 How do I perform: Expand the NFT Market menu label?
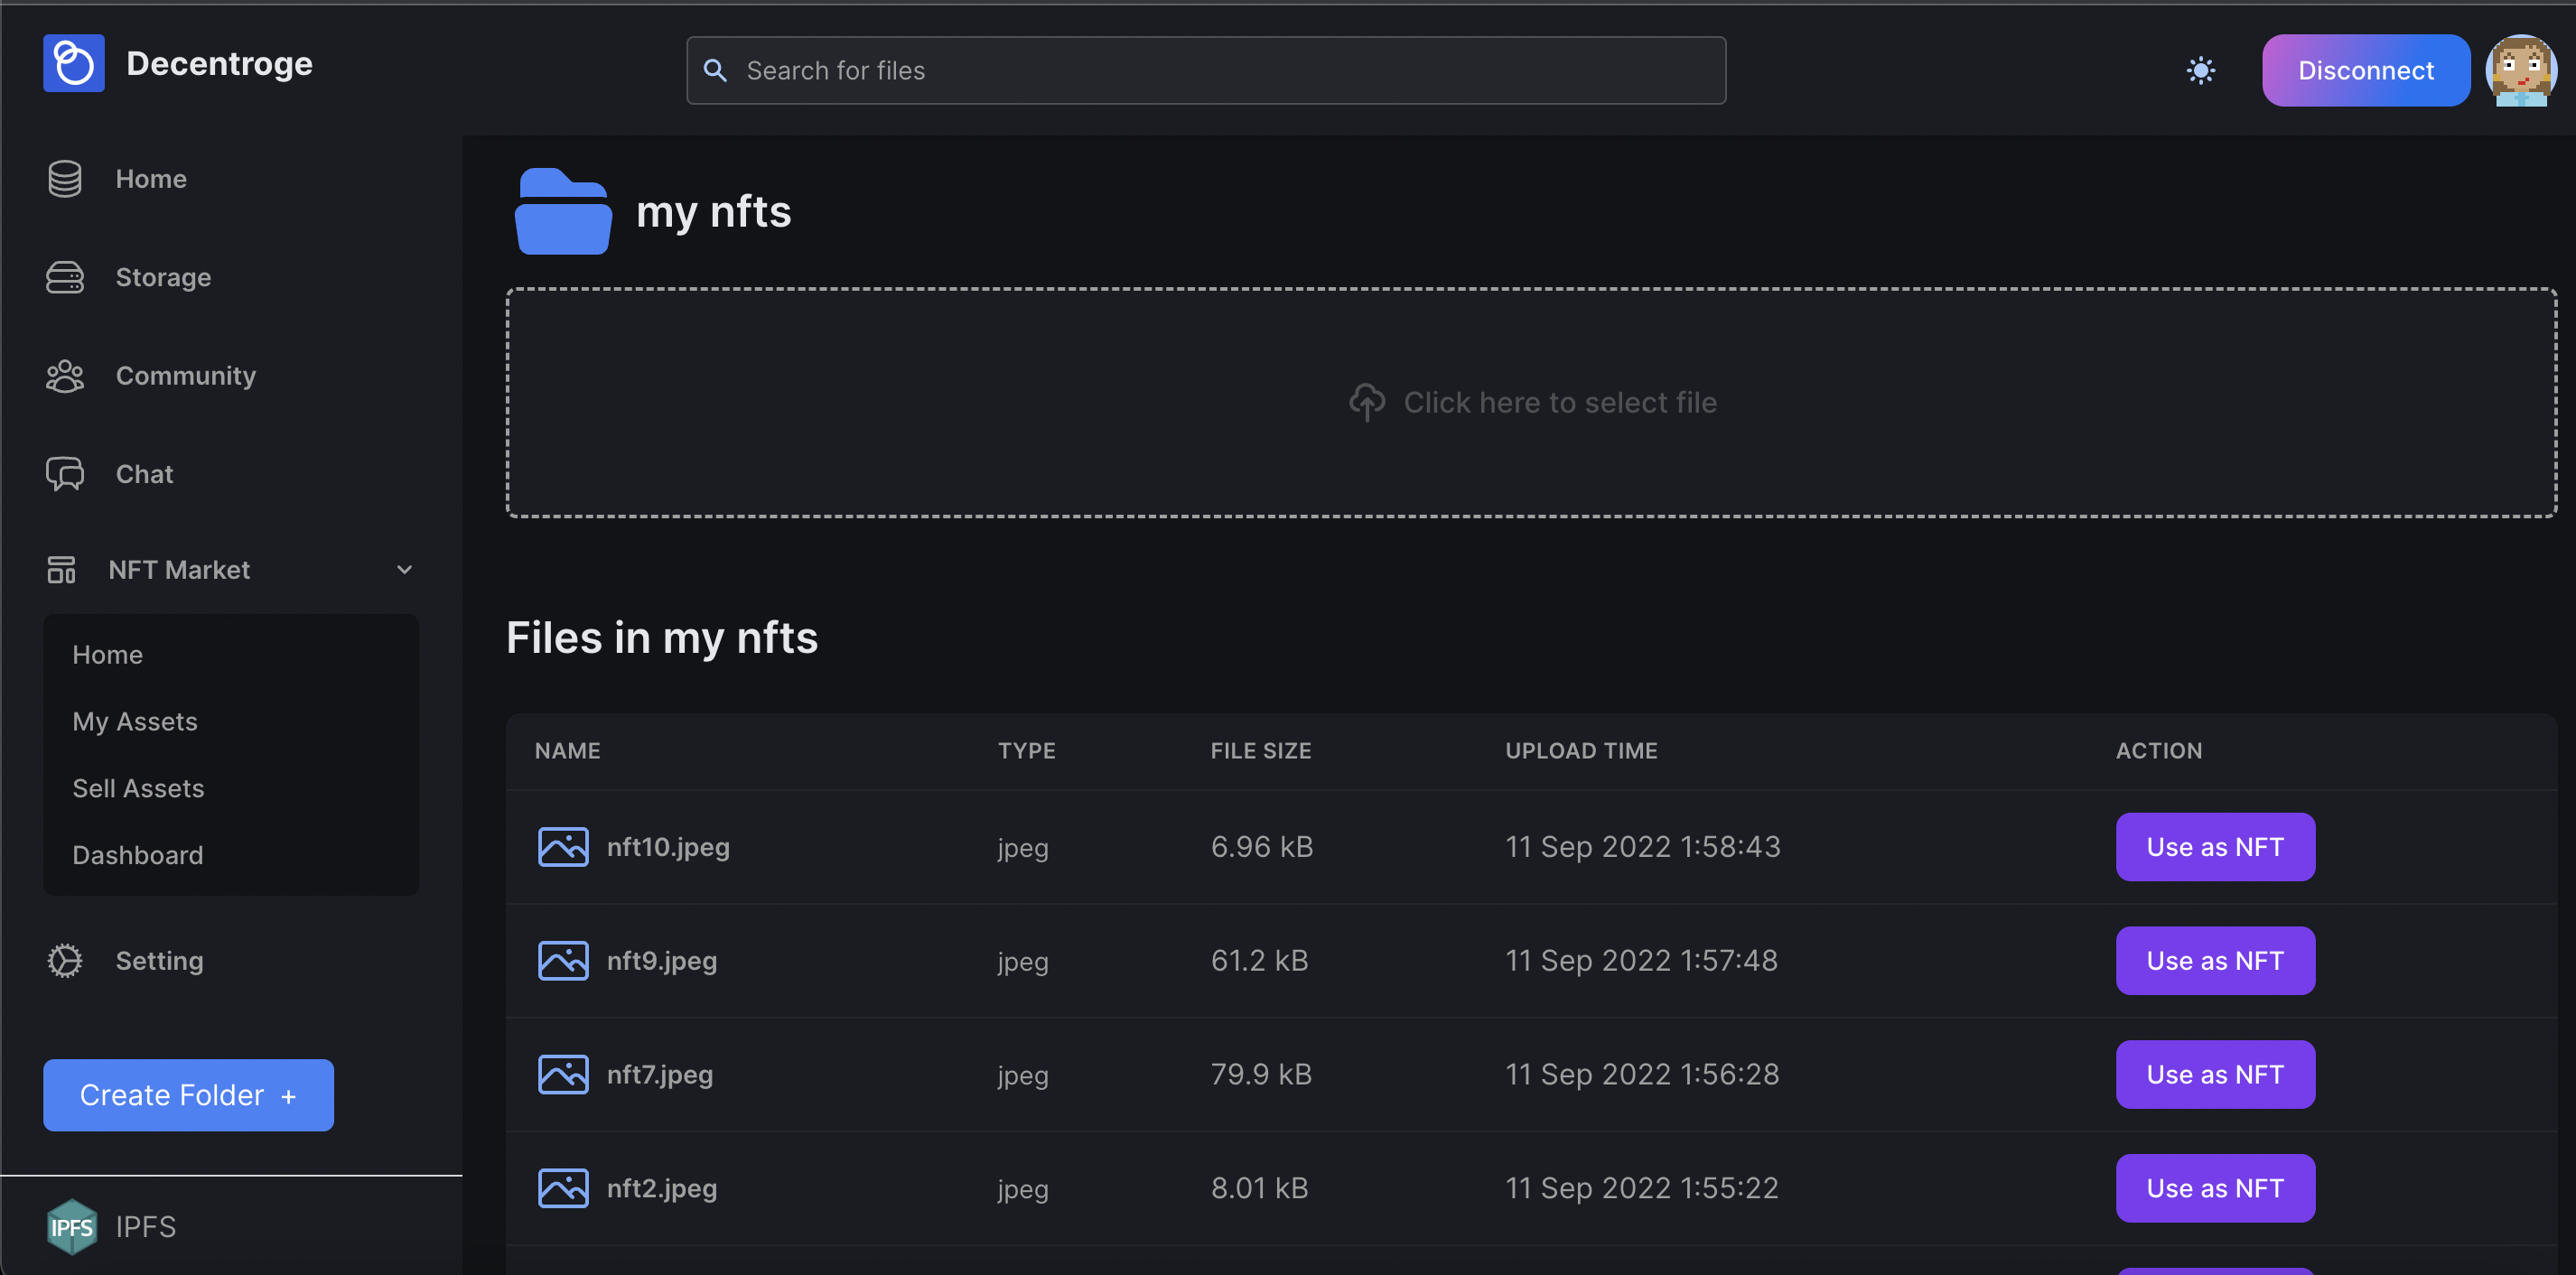(179, 570)
